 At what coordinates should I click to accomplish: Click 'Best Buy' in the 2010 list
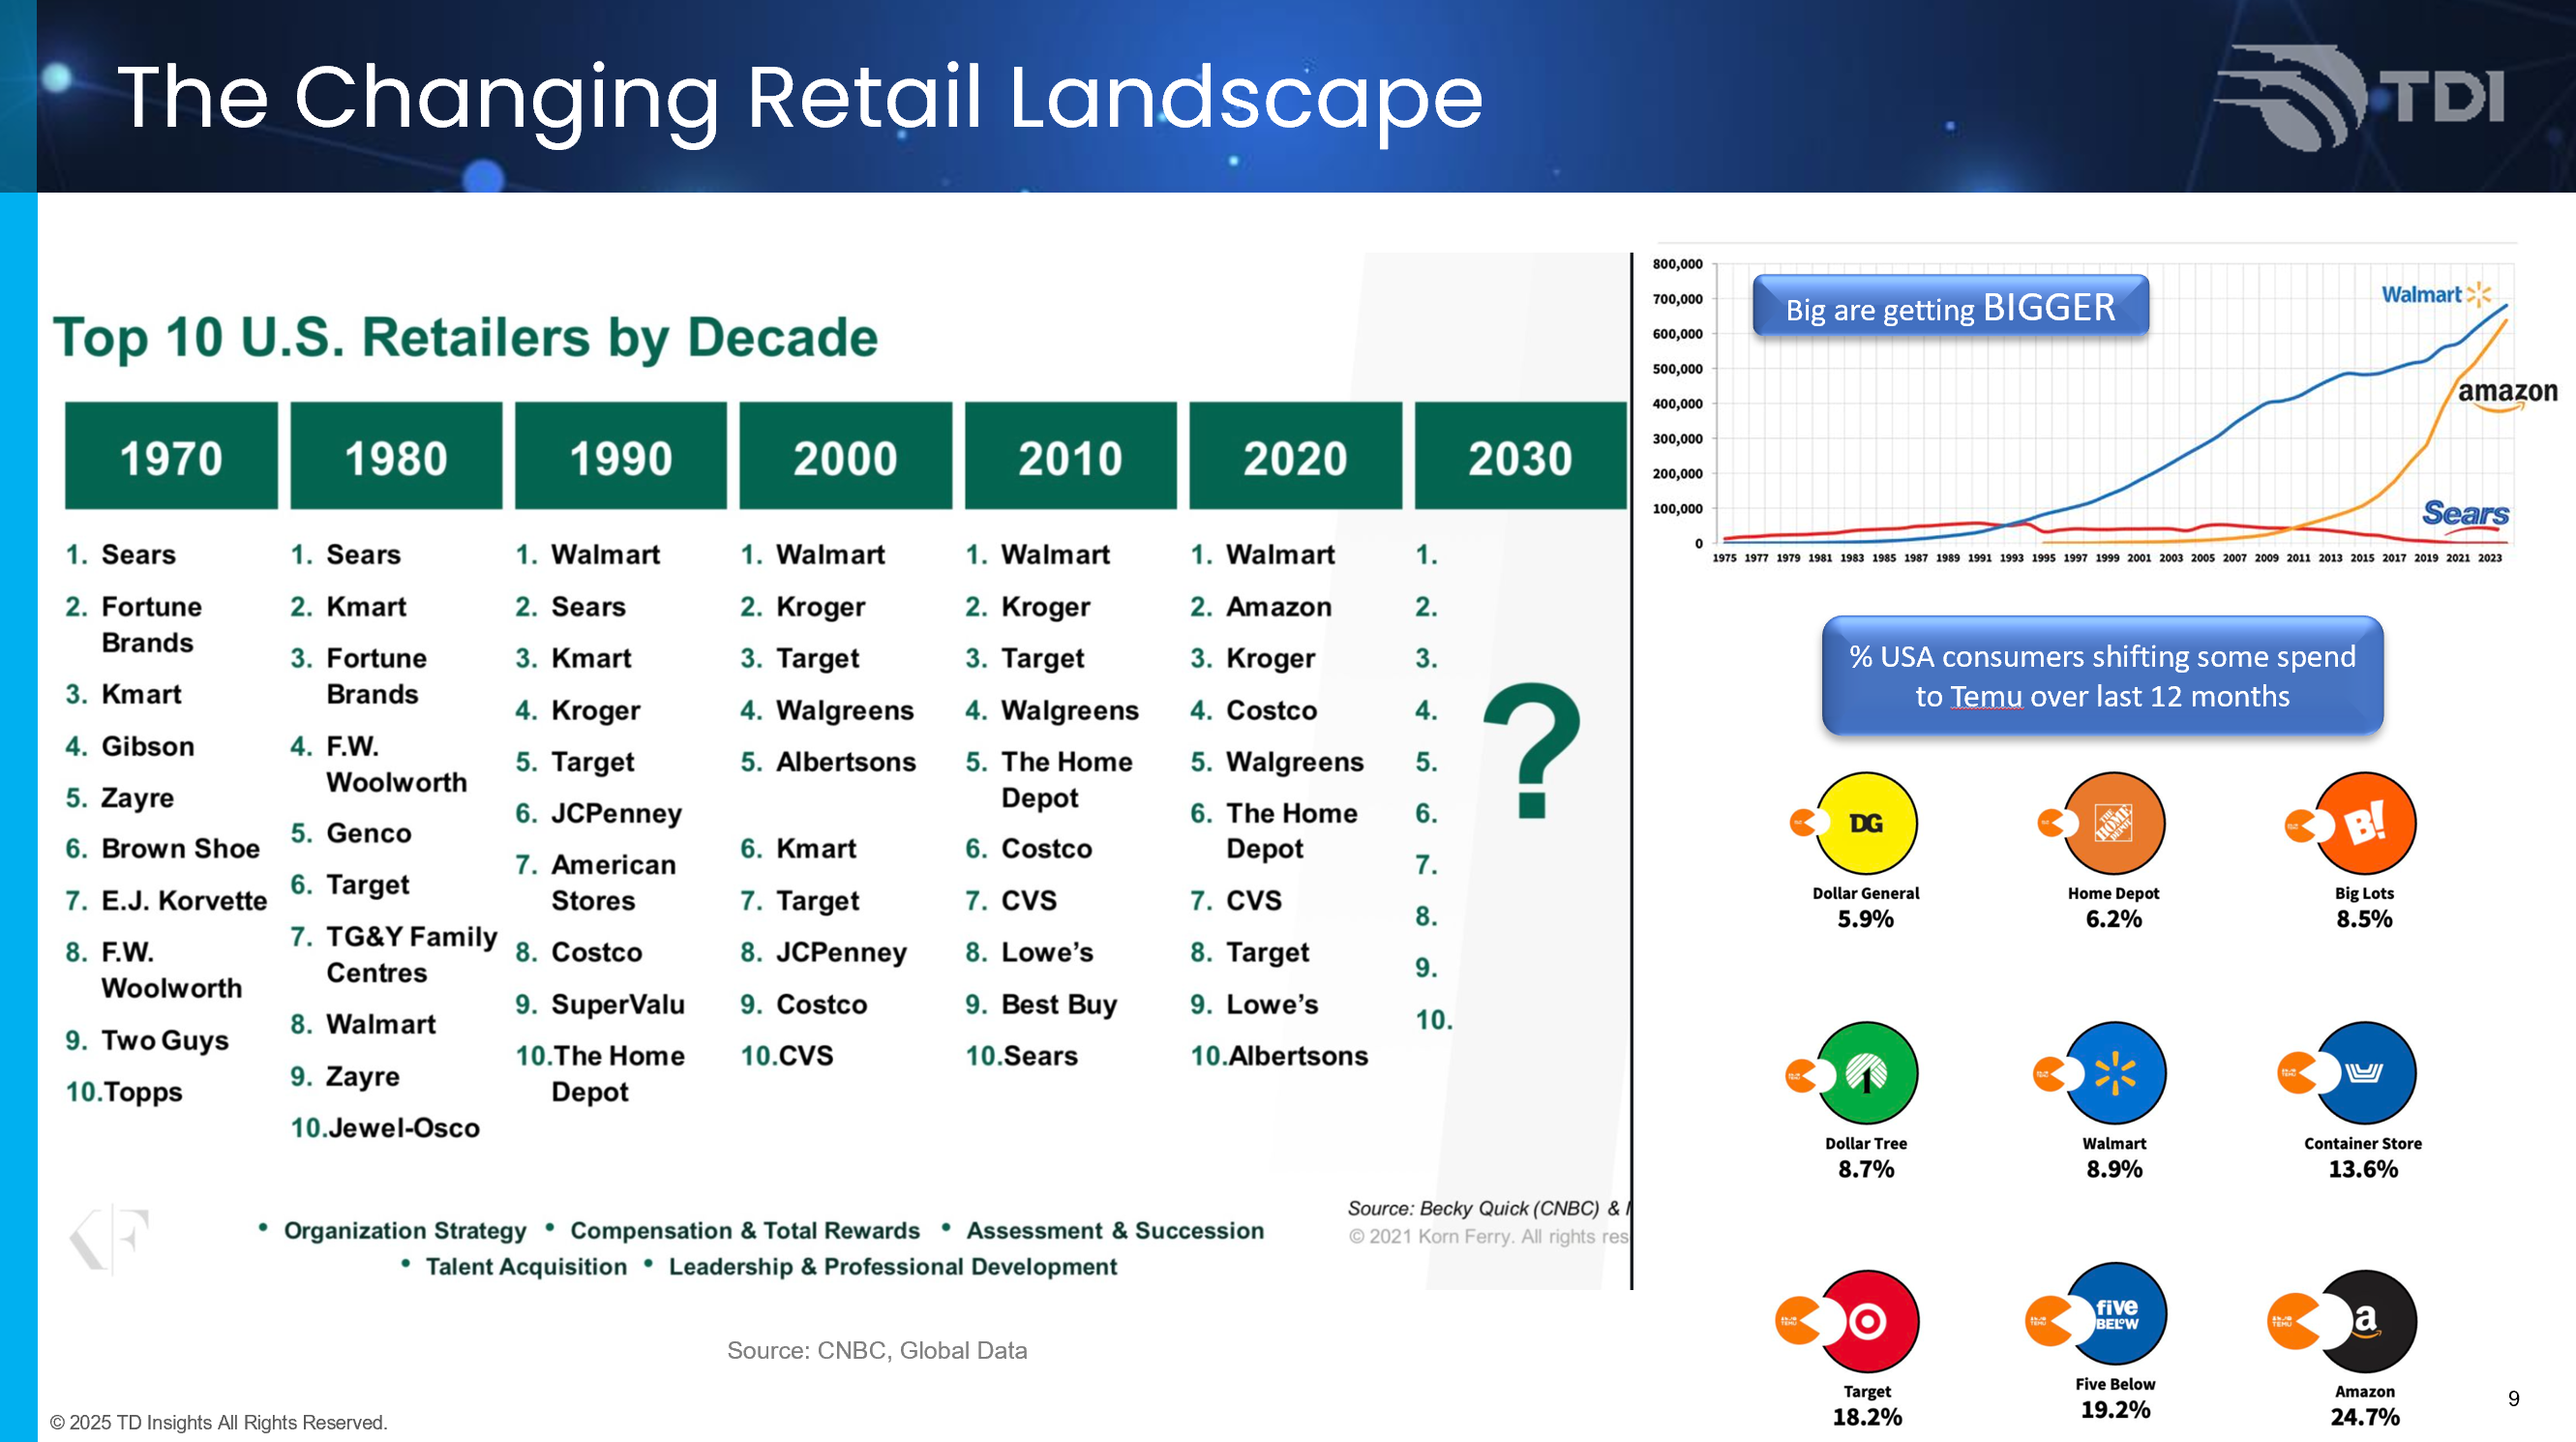click(1059, 1004)
